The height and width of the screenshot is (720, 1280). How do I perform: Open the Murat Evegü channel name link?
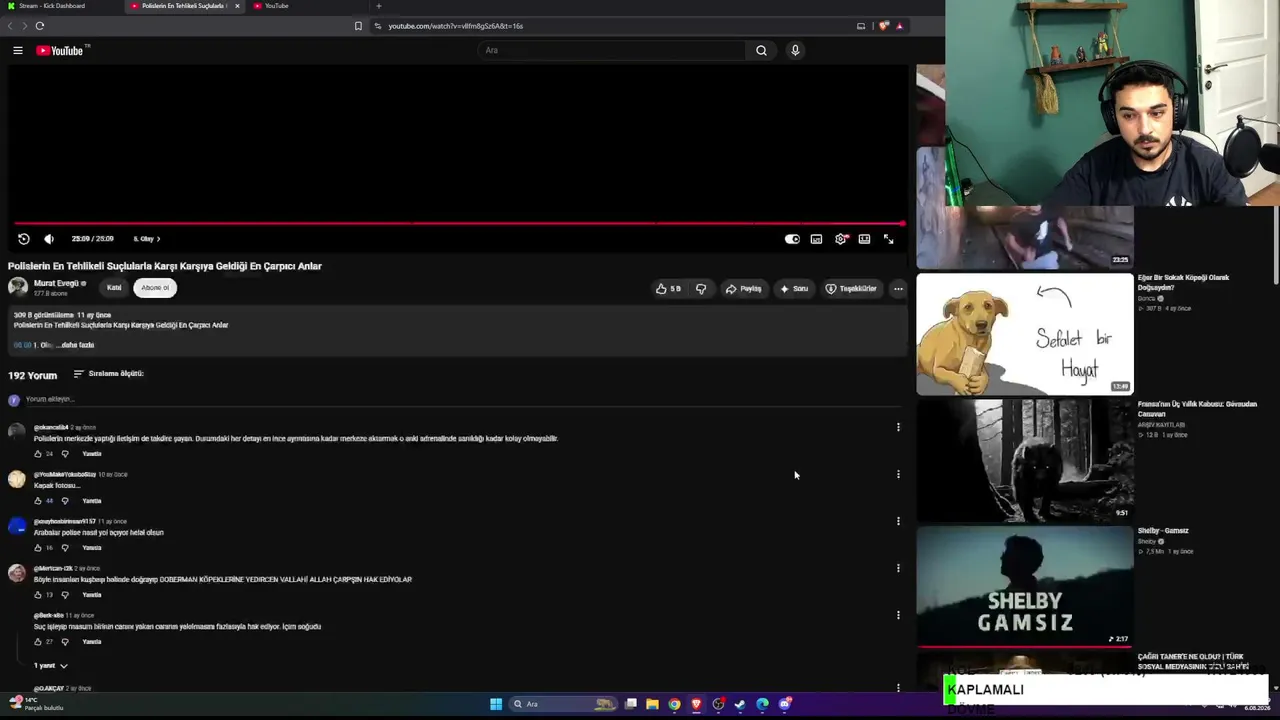point(56,284)
